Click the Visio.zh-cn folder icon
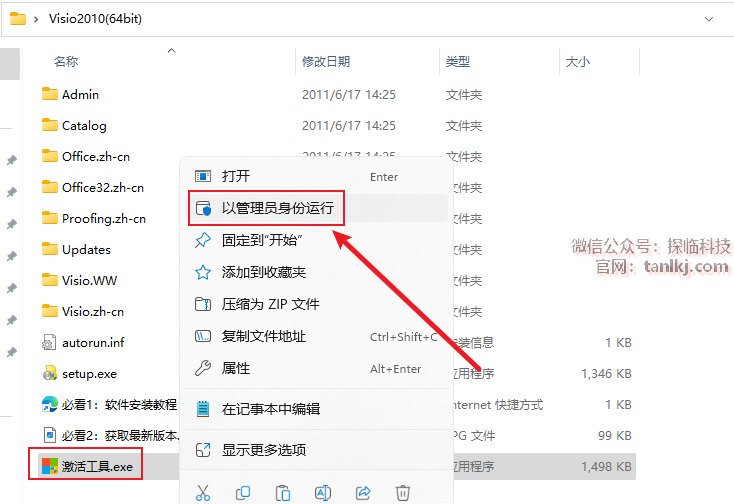Screen dimensions: 734x504 click(50, 311)
